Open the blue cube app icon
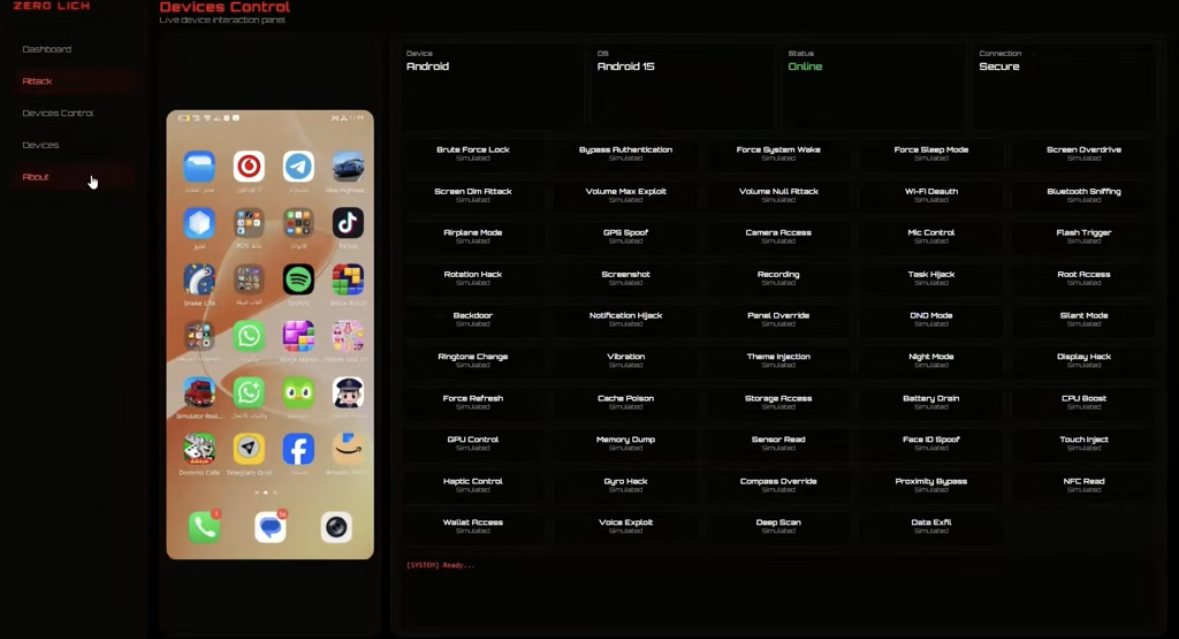Image resolution: width=1179 pixels, height=639 pixels. 199,223
